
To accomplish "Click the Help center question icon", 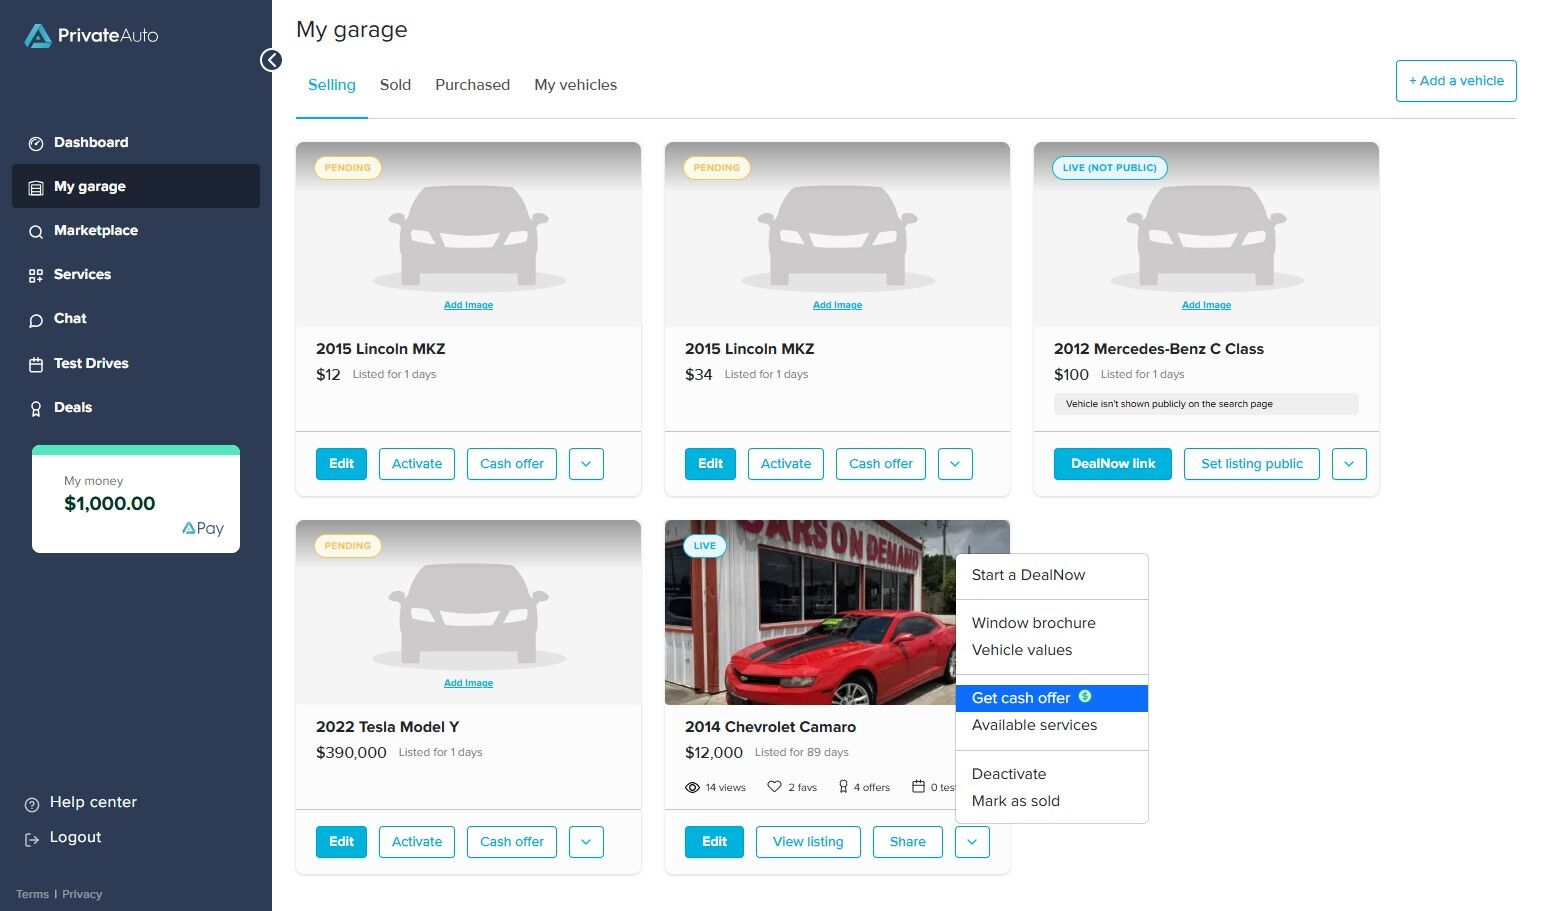I will pos(32,803).
